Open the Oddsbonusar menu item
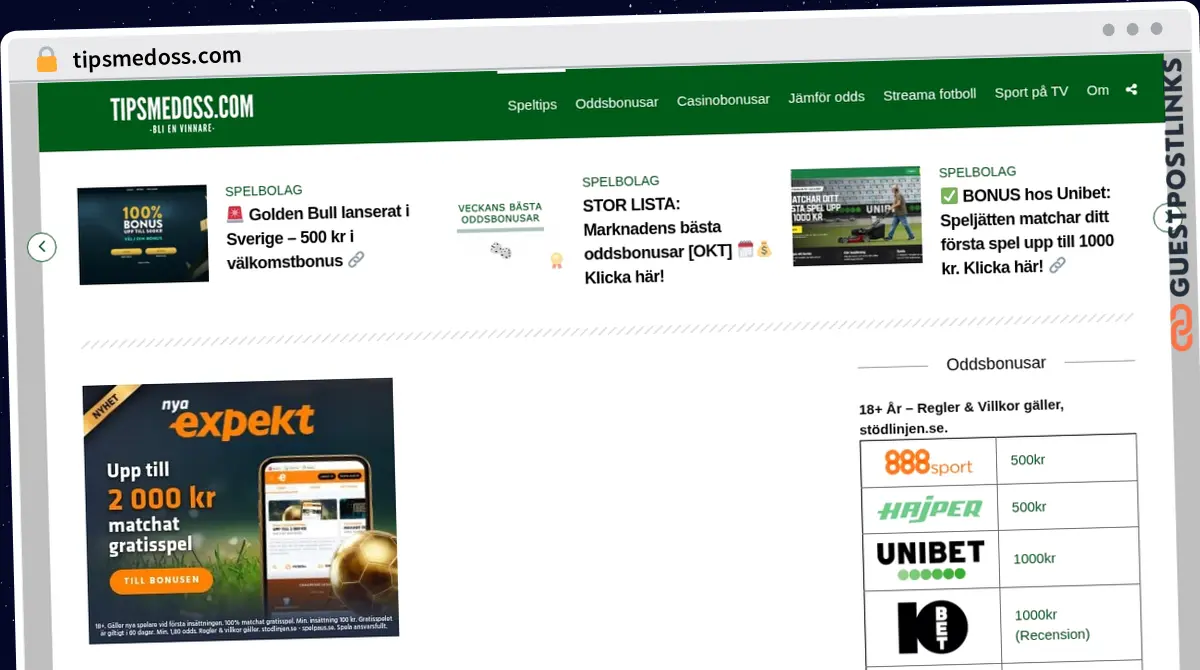Viewport: 1200px width, 670px height. click(x=617, y=102)
